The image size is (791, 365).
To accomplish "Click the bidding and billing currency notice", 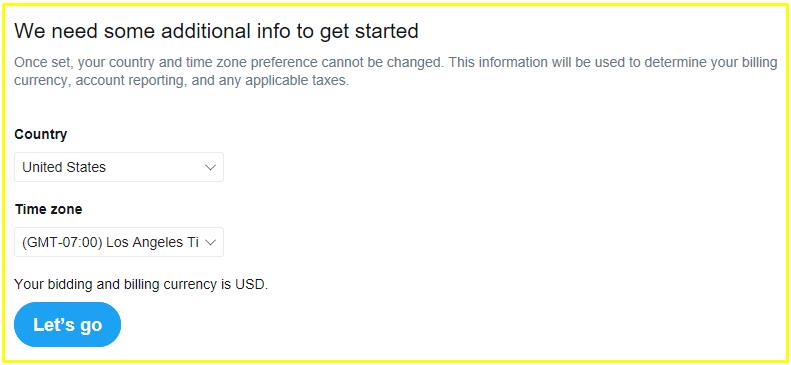I will click(141, 284).
